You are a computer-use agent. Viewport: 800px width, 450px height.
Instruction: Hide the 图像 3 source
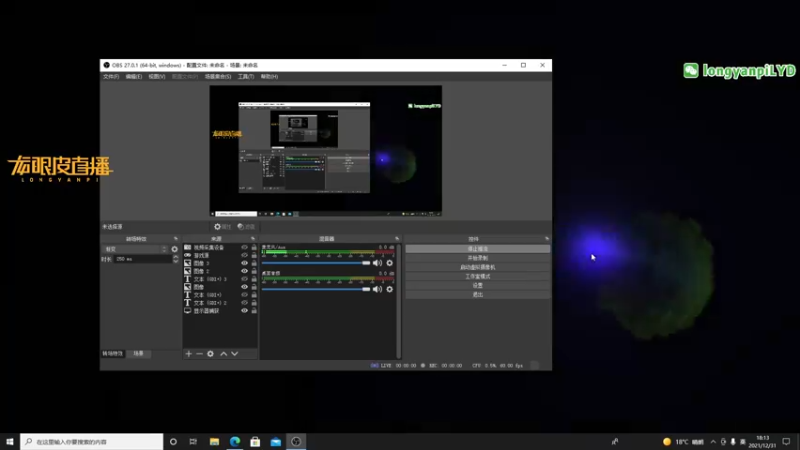tap(244, 263)
